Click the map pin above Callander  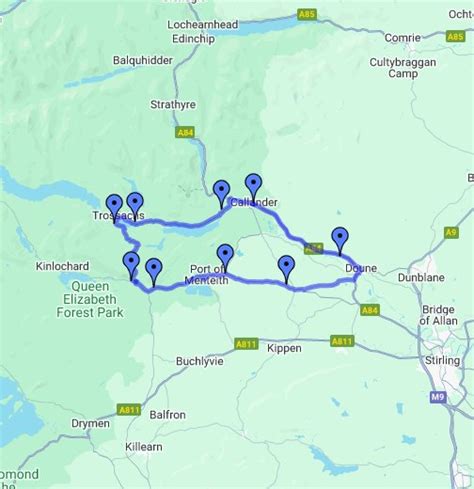click(x=253, y=188)
